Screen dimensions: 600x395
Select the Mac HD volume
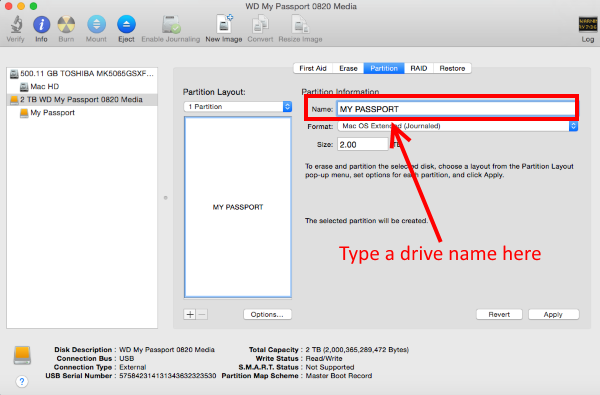point(82,87)
